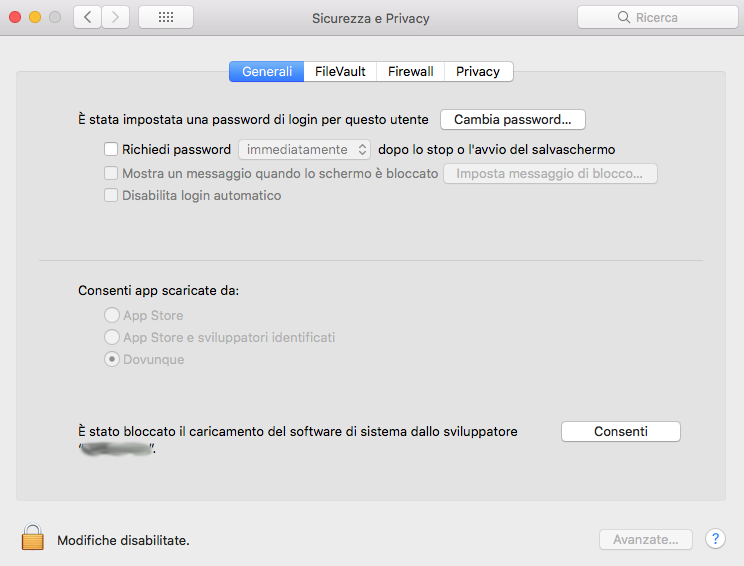Select the Dovunque radio option

(x=112, y=359)
